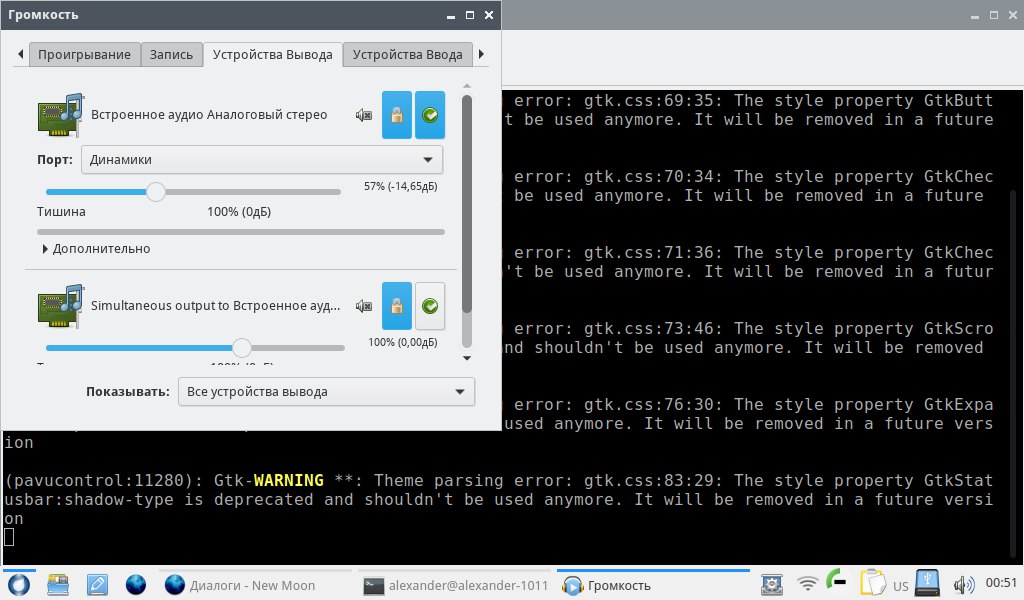Screen dimensions: 1024x600
Task: Click the Громкость taskbar button
Action: coord(653,586)
